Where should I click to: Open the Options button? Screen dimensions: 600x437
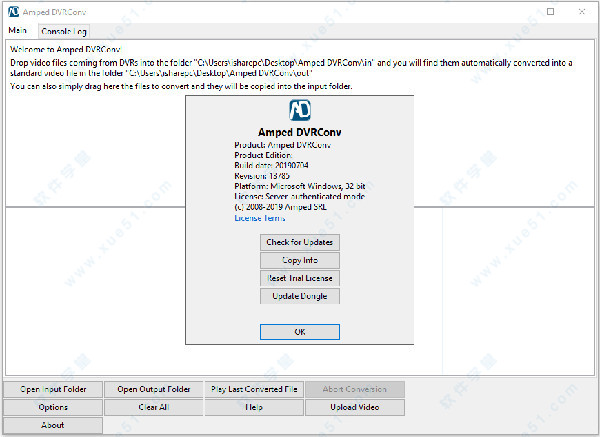pos(53,407)
